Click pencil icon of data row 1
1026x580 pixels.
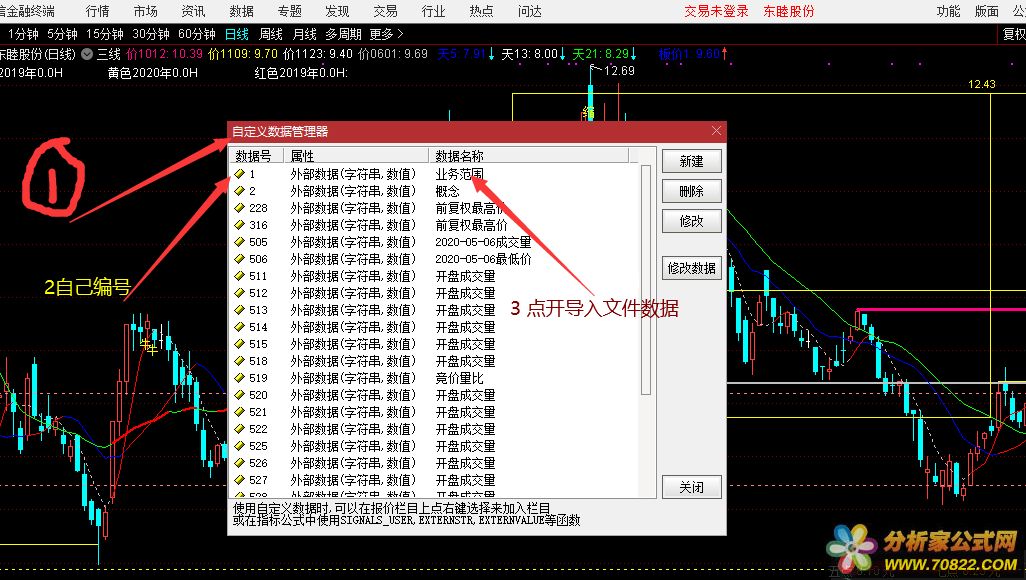tap(239, 174)
